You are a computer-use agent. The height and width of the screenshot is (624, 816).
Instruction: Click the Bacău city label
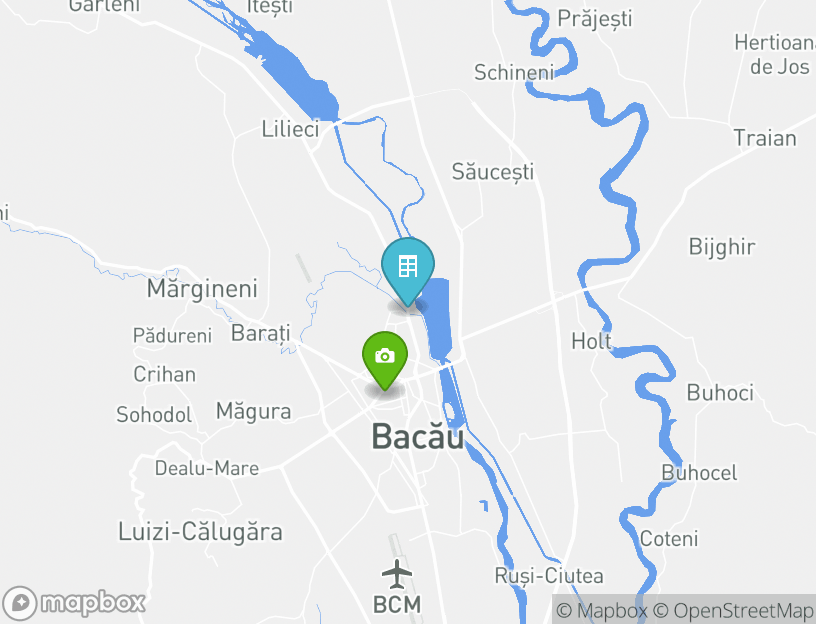pos(417,436)
